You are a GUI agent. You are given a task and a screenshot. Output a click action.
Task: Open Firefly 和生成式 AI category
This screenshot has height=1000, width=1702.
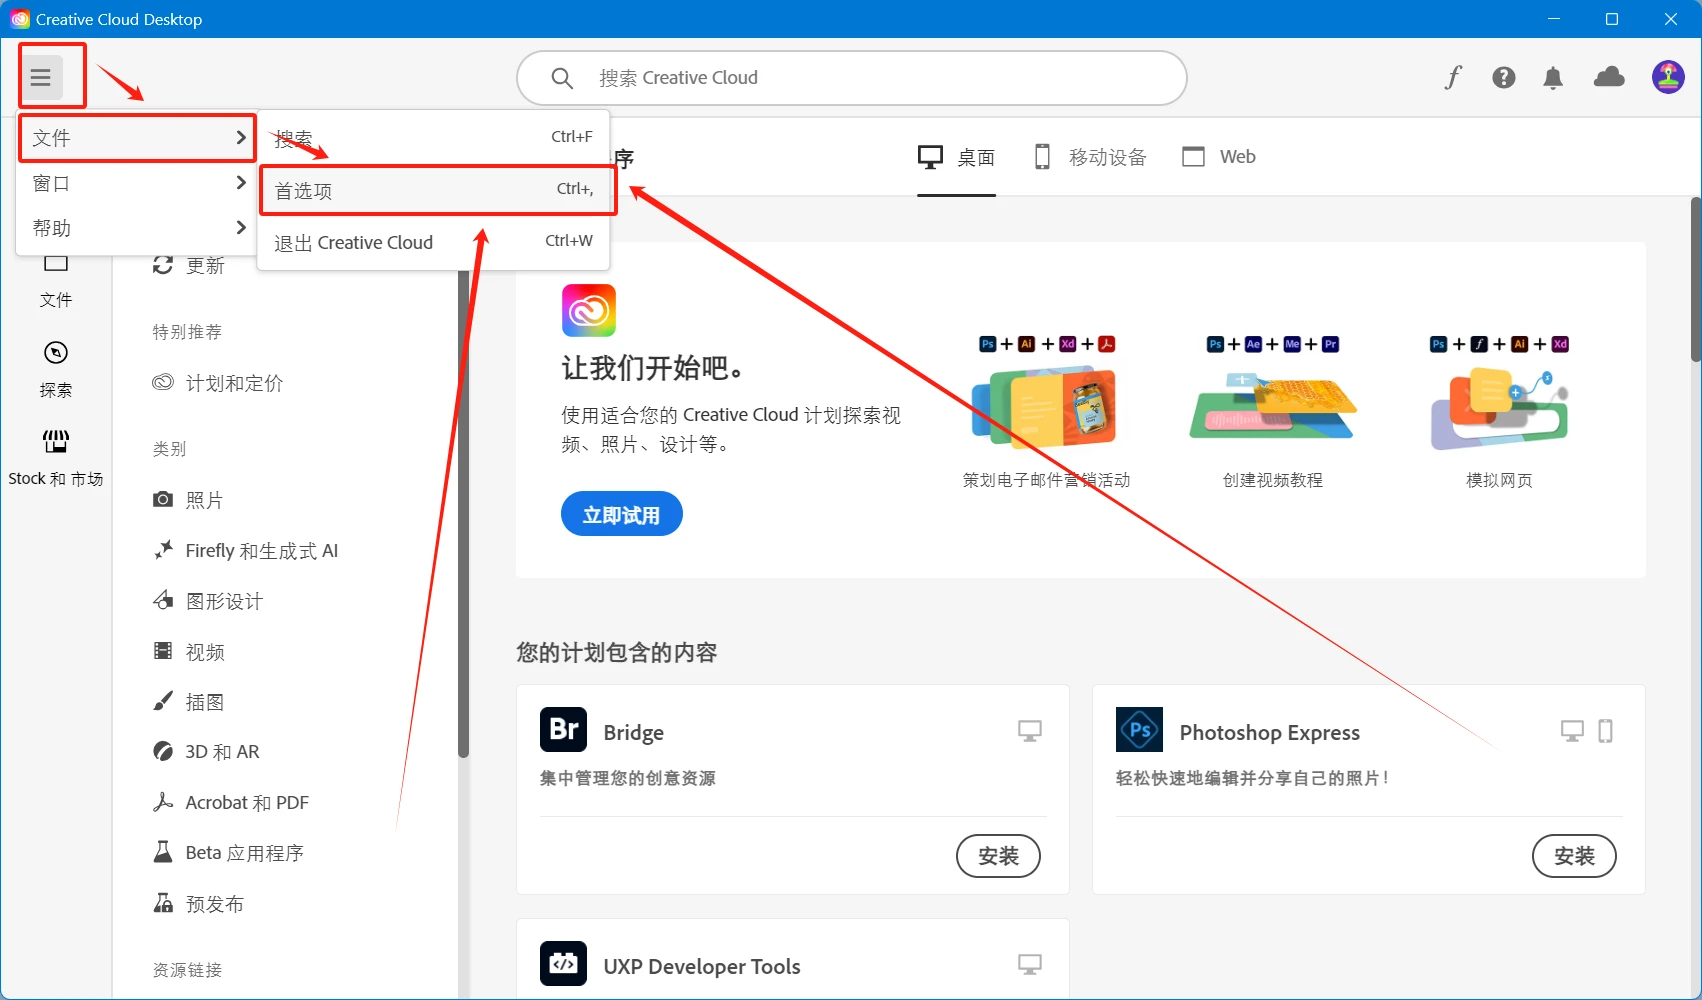point(262,551)
